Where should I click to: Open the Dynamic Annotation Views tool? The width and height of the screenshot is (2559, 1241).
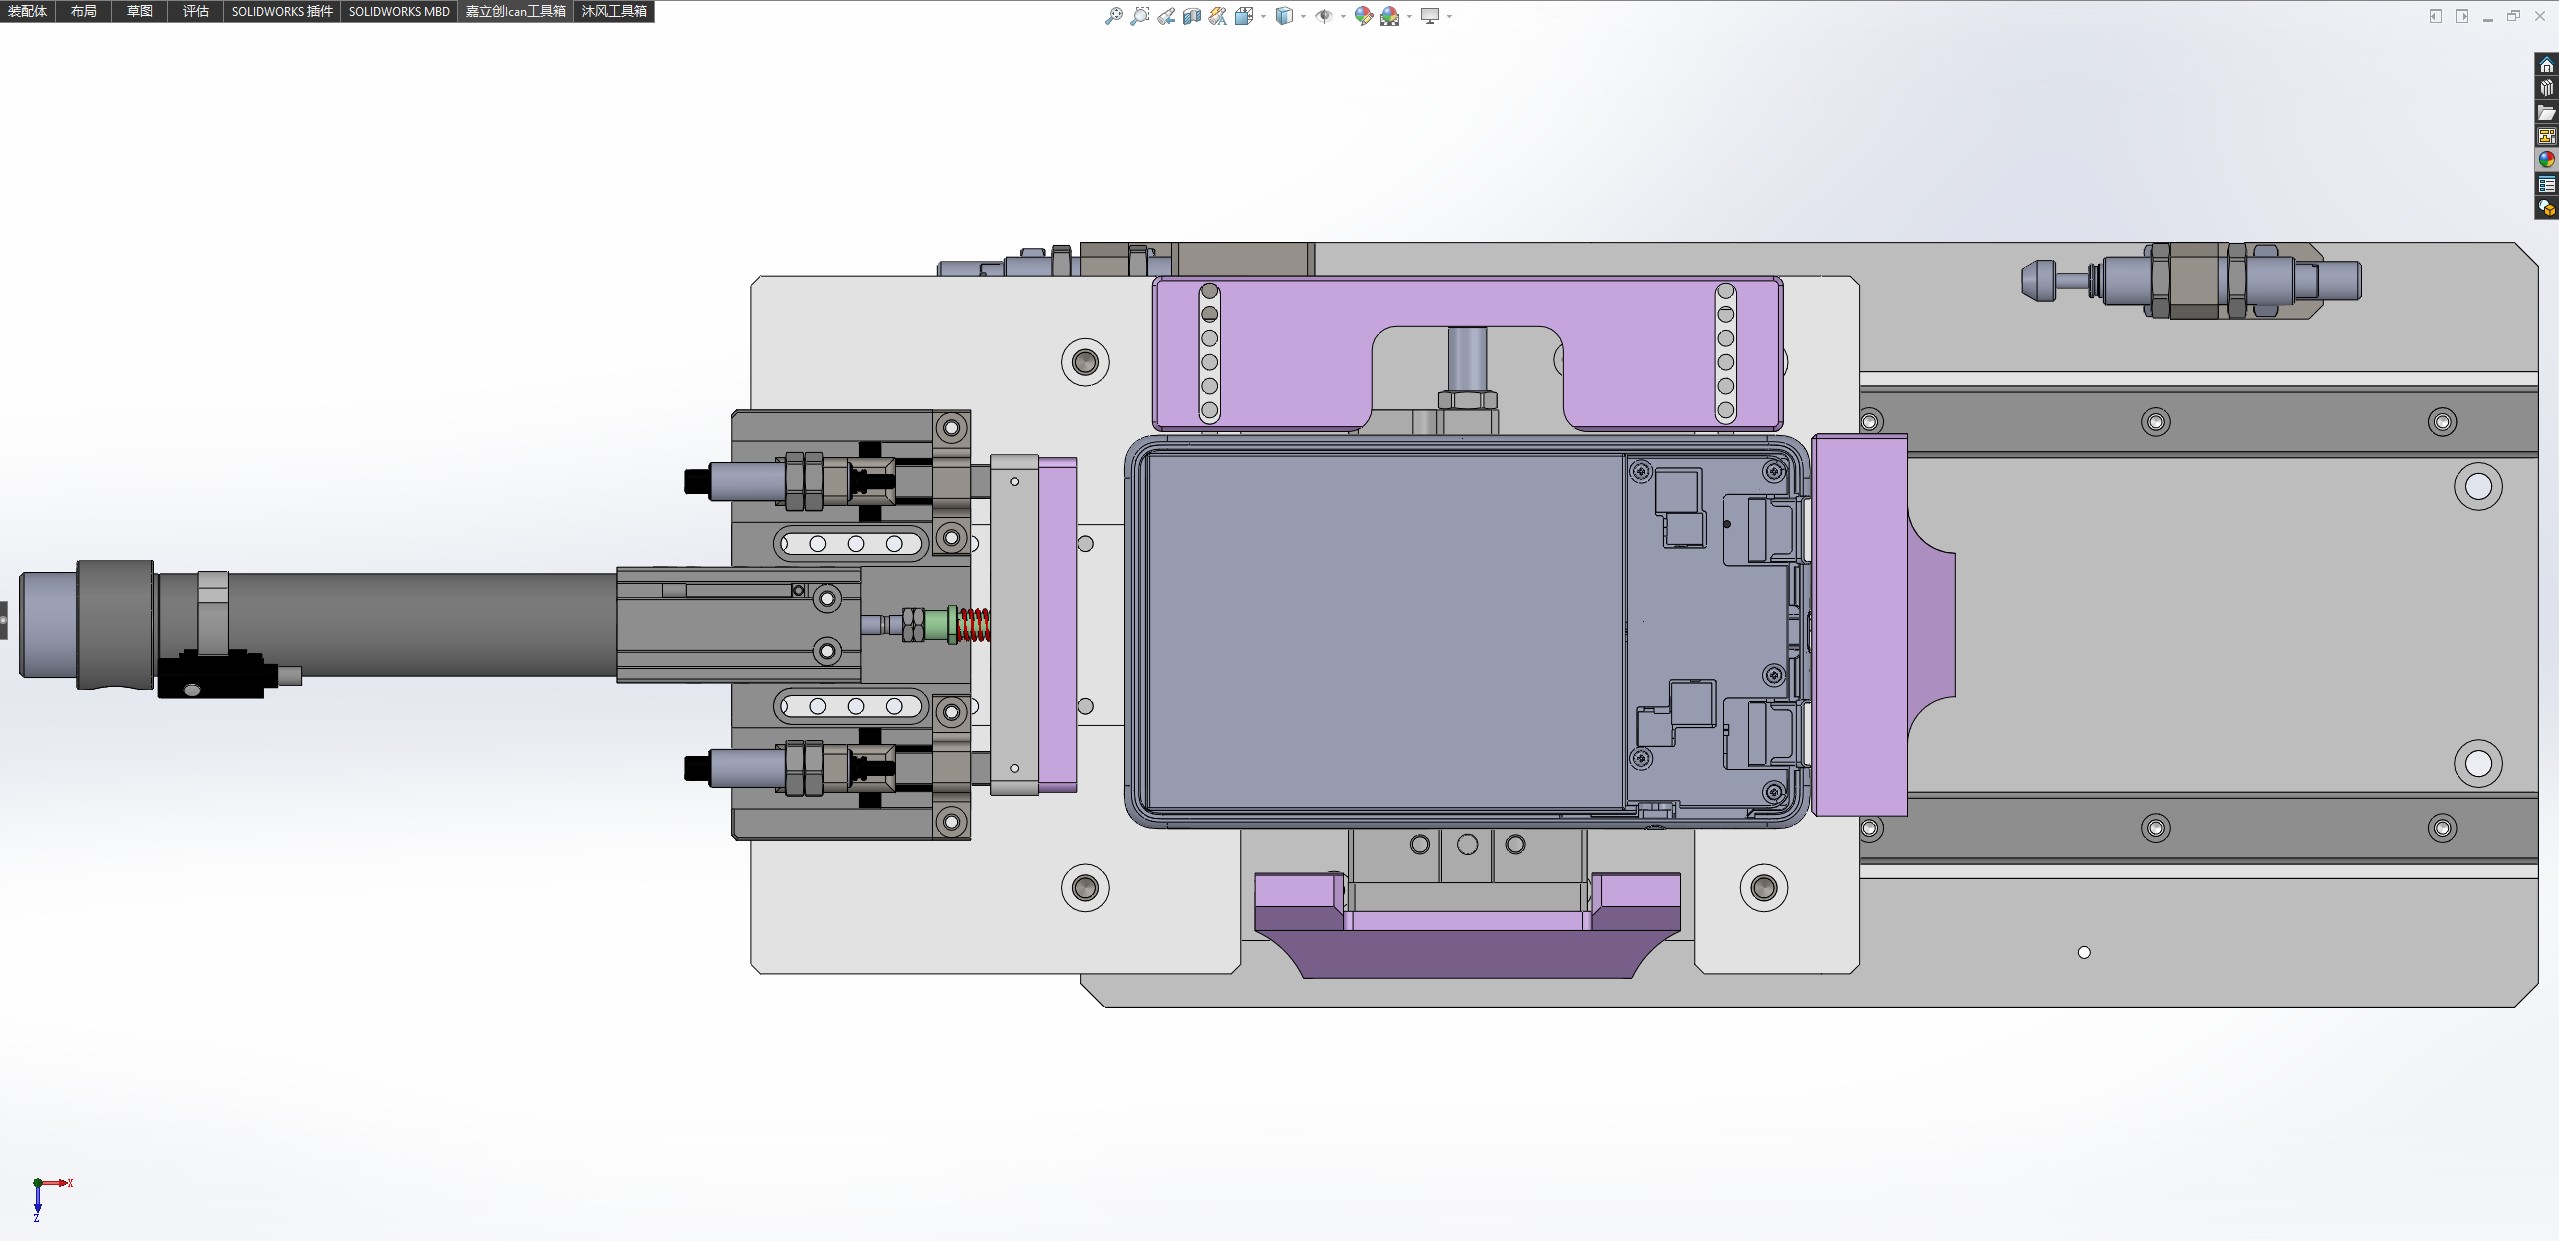pyautogui.click(x=1217, y=16)
